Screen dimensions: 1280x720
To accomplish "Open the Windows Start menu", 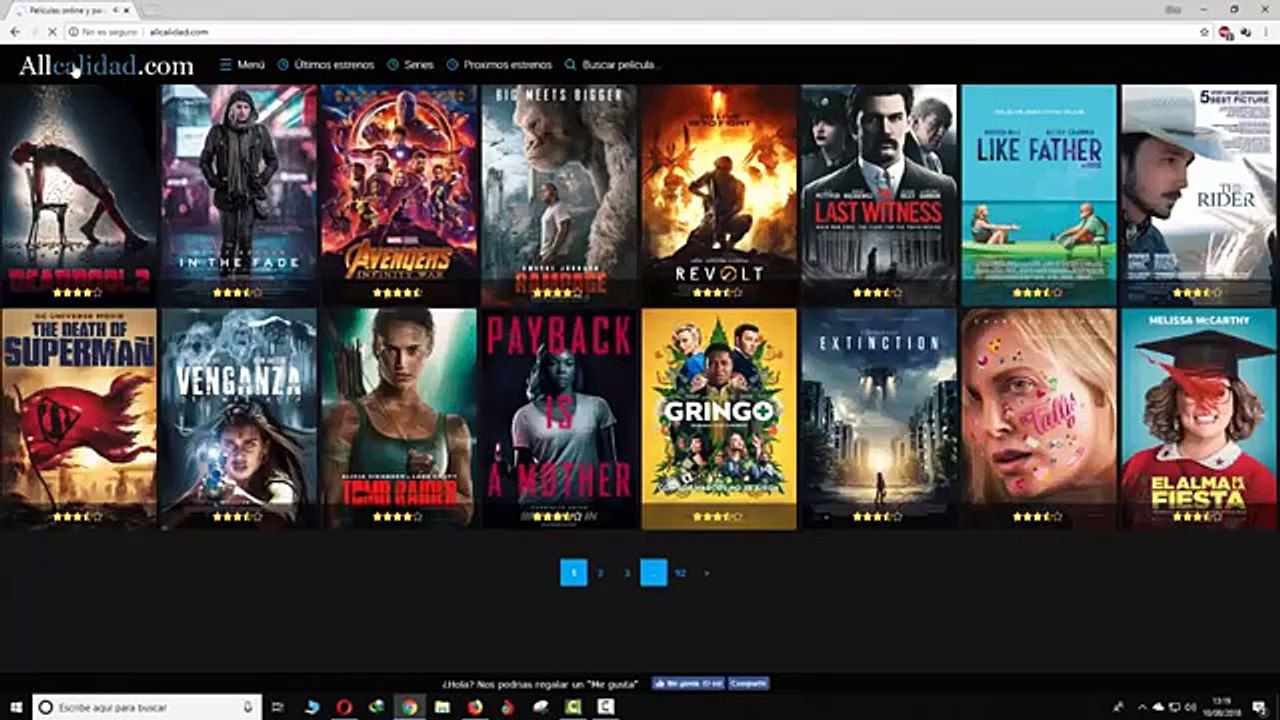I will [14, 707].
